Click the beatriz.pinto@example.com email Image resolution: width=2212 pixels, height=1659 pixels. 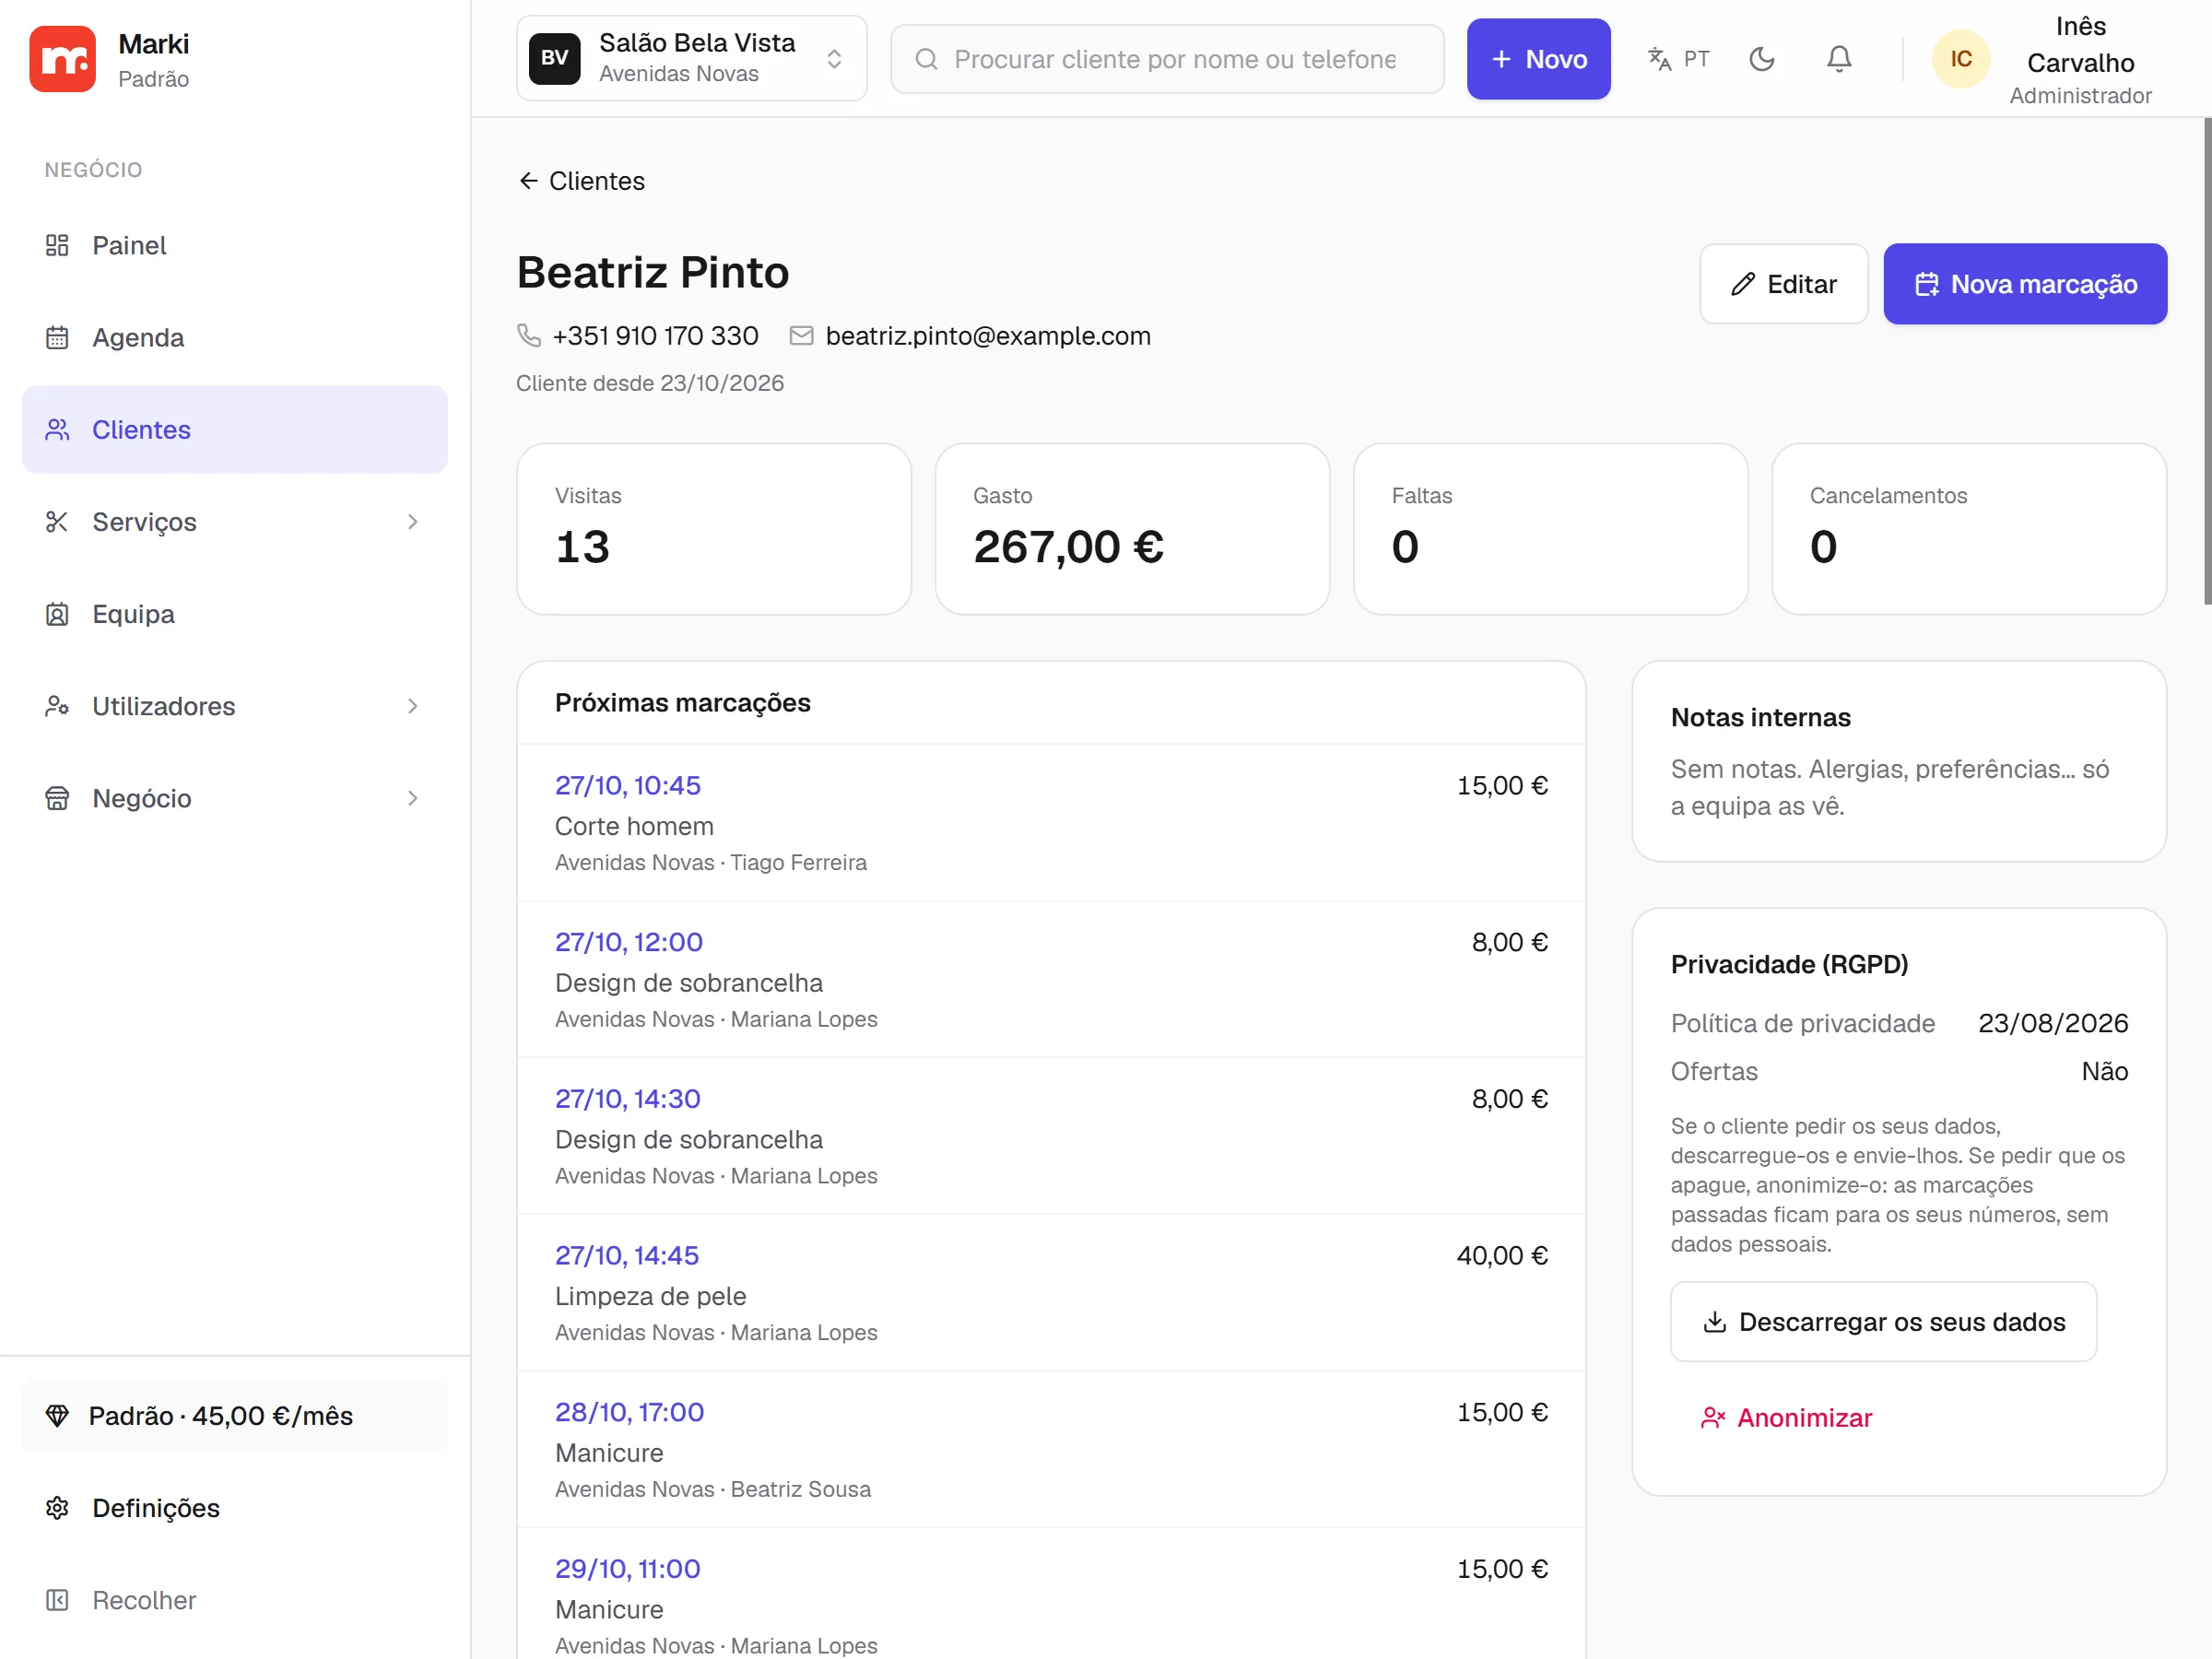(988, 335)
